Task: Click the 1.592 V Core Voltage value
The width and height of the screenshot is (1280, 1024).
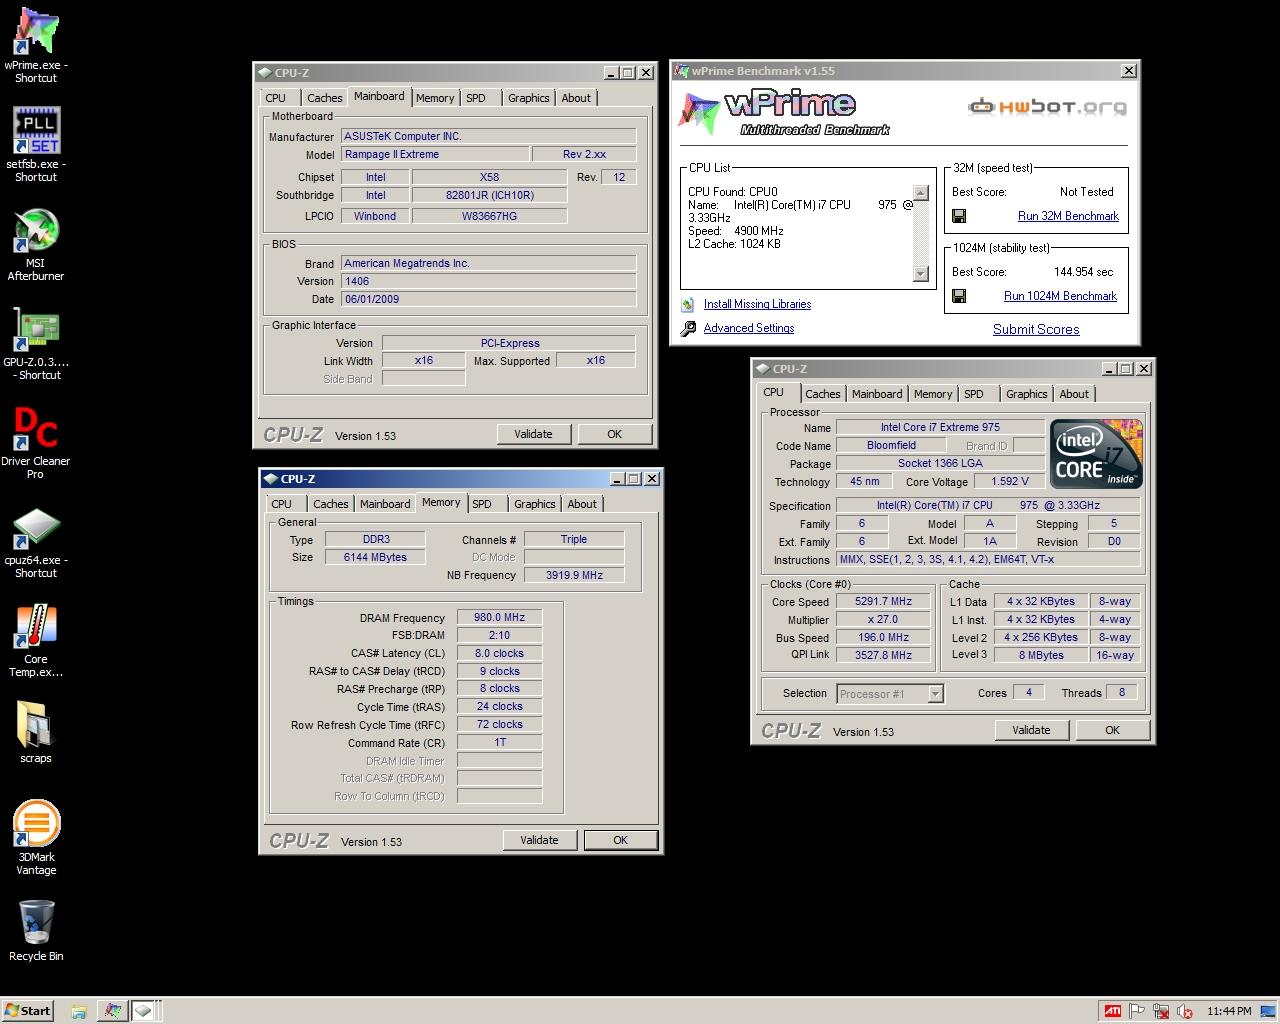Action: (x=1010, y=481)
